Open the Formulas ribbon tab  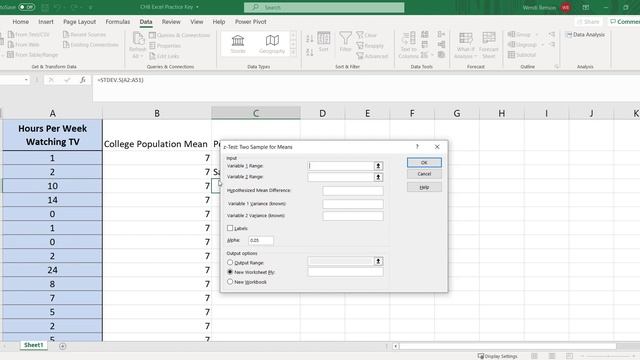(x=118, y=22)
